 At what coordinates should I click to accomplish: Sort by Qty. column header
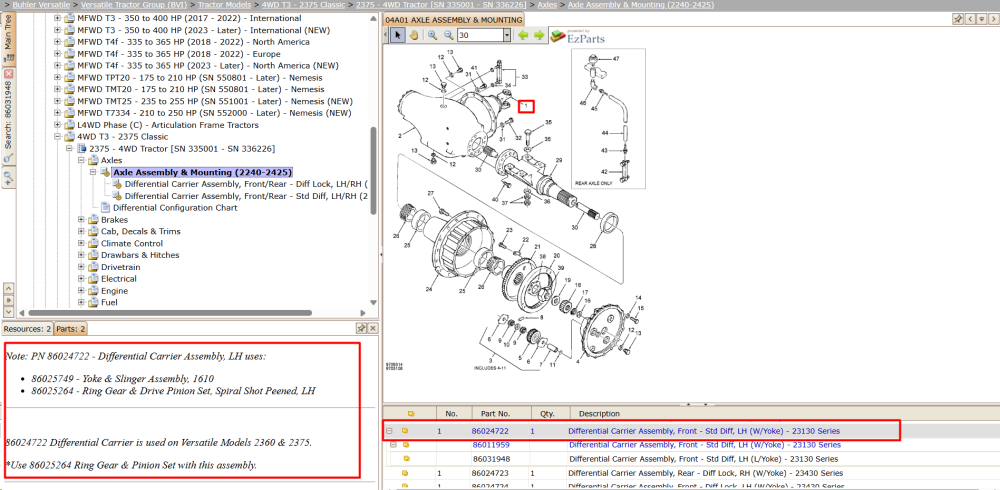[x=550, y=413]
